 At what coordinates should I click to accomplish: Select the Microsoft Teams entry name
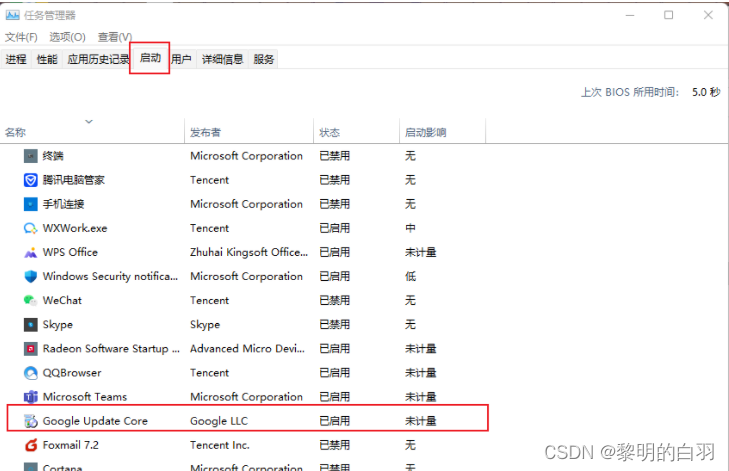pos(85,397)
